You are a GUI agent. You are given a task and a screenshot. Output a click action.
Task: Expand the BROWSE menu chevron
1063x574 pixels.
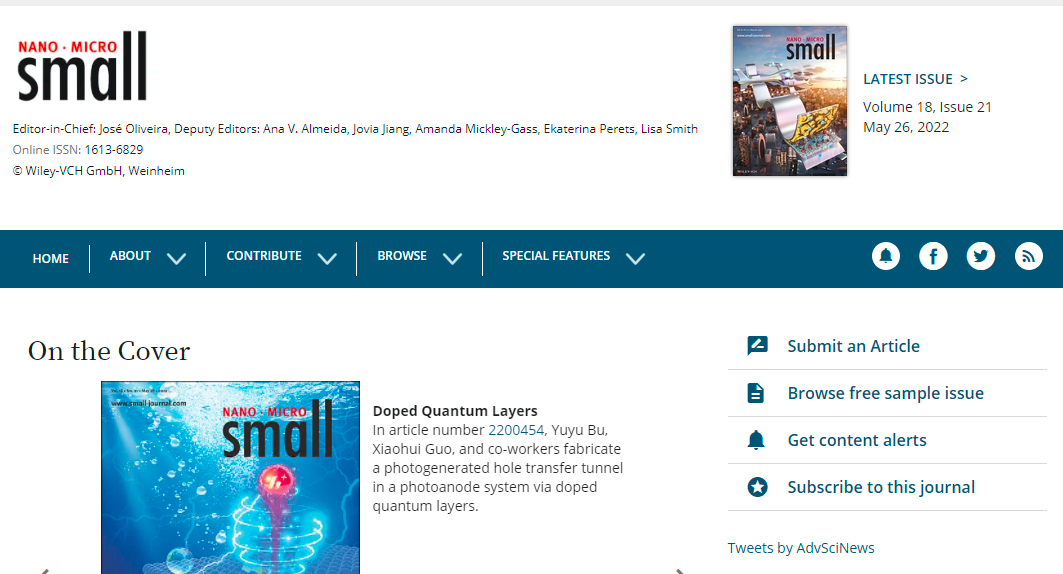tap(452, 258)
